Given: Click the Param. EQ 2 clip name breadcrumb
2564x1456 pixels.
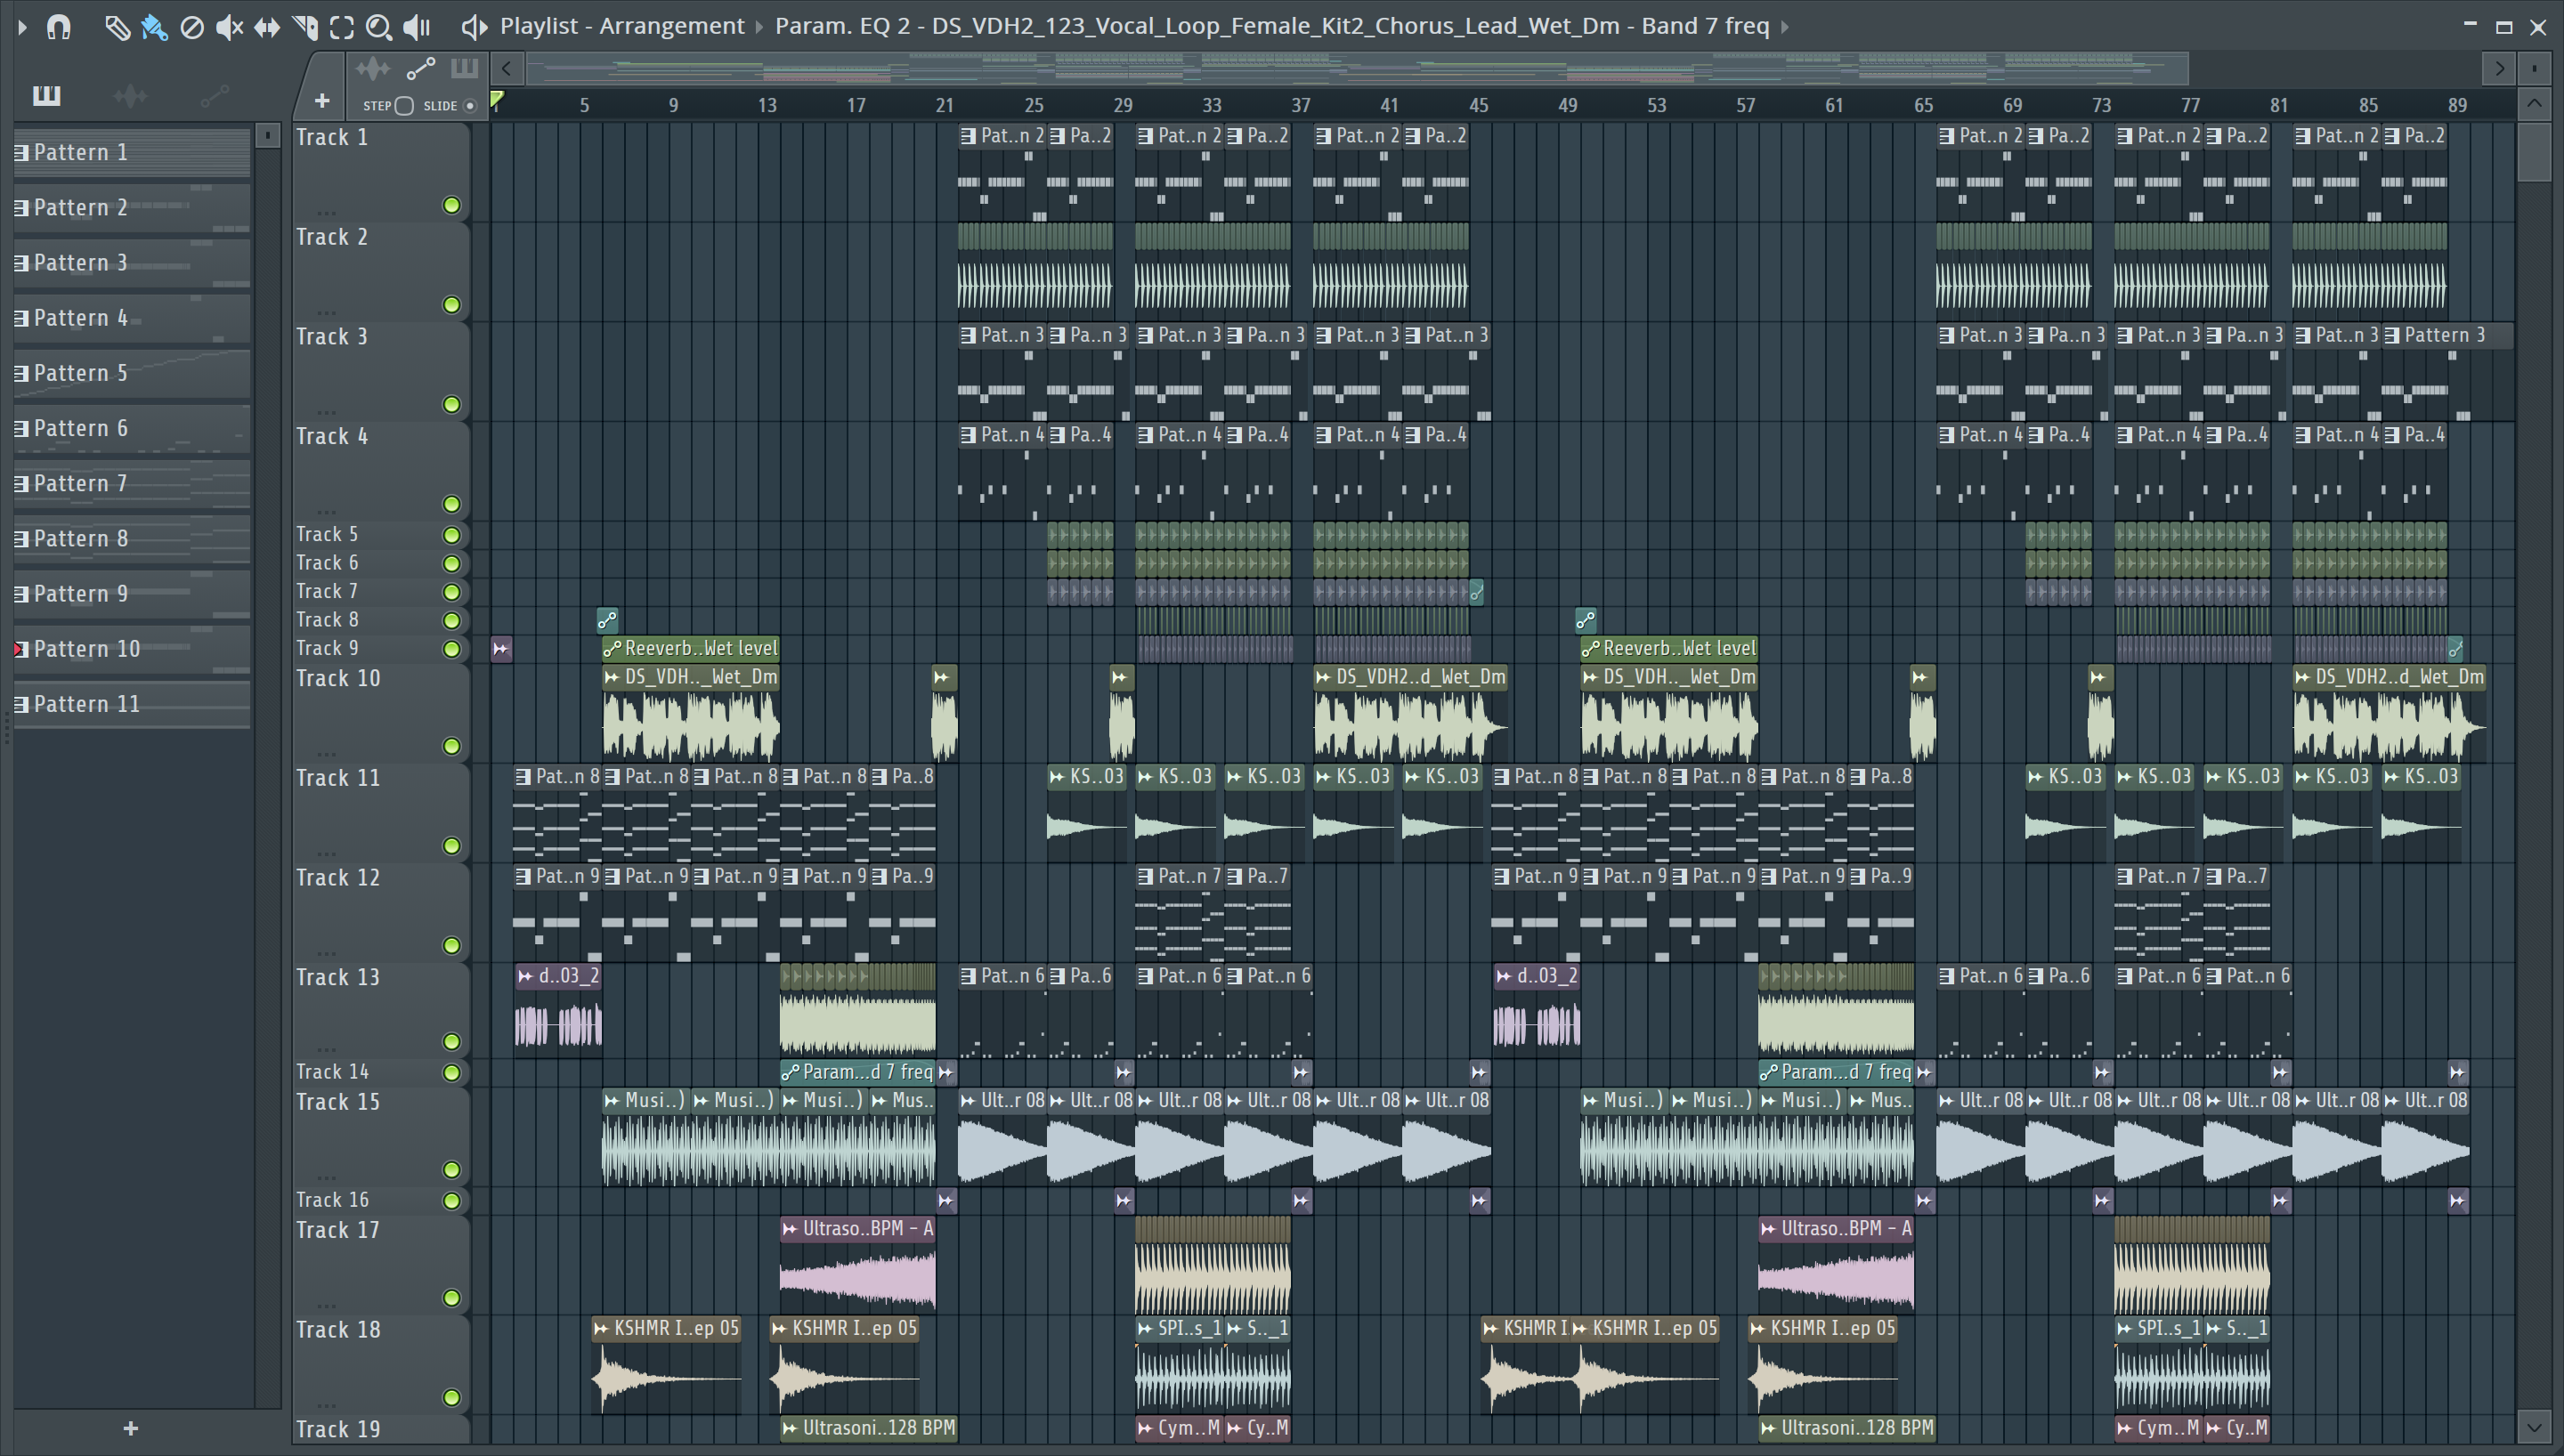Looking at the screenshot, I should (1272, 26).
